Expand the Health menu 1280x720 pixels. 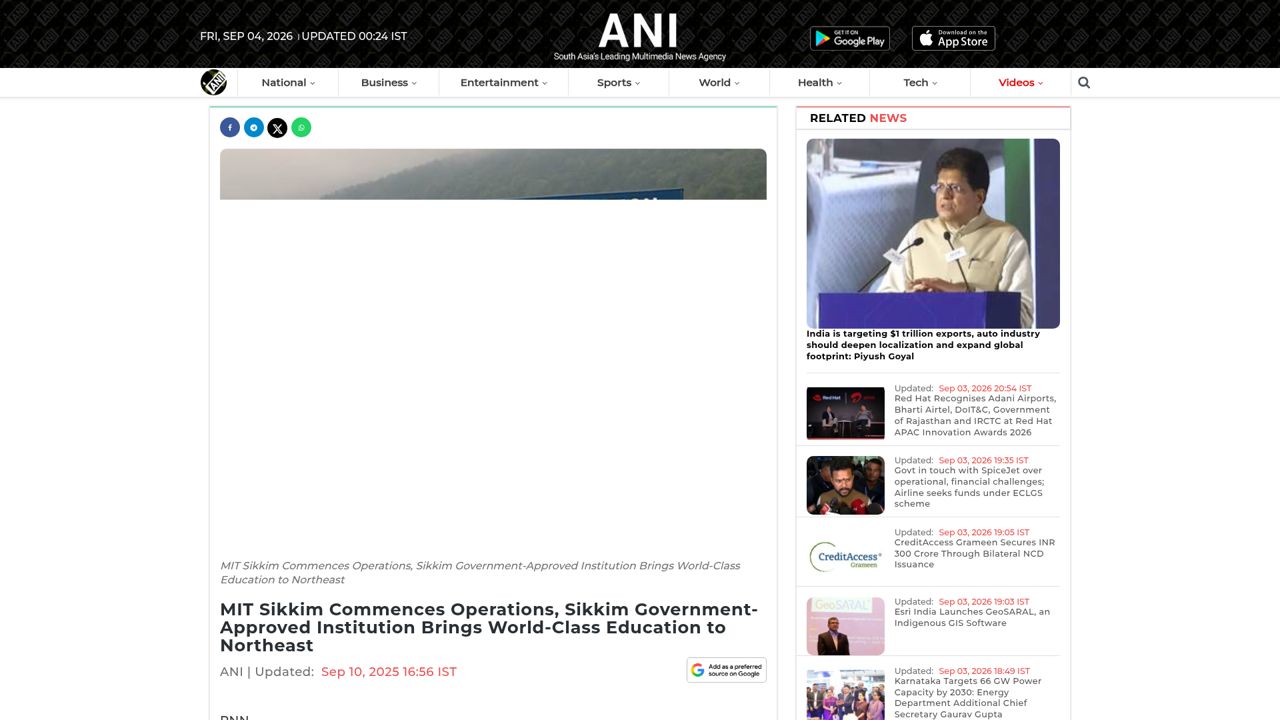tap(820, 83)
